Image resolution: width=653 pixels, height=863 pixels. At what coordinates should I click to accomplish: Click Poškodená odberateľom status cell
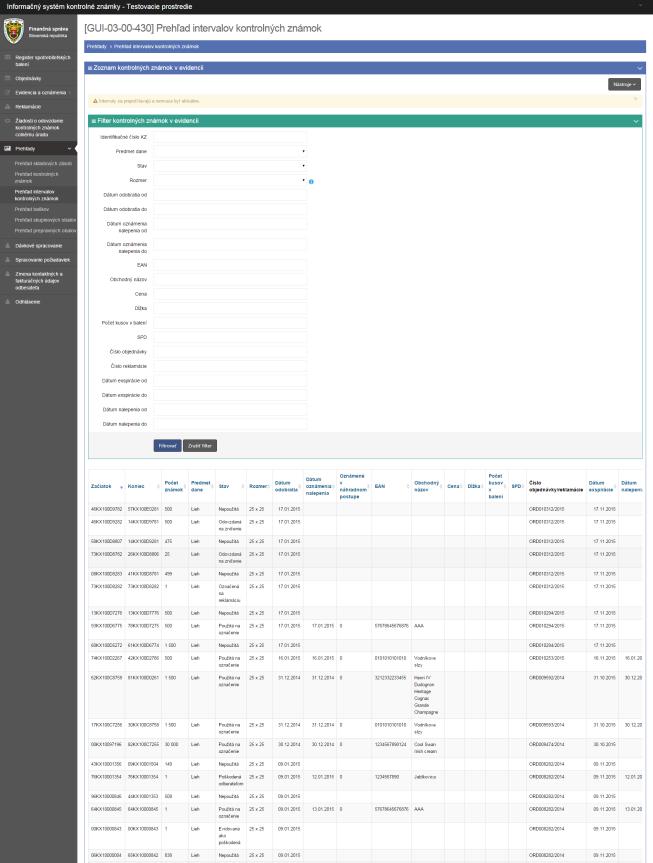point(231,780)
